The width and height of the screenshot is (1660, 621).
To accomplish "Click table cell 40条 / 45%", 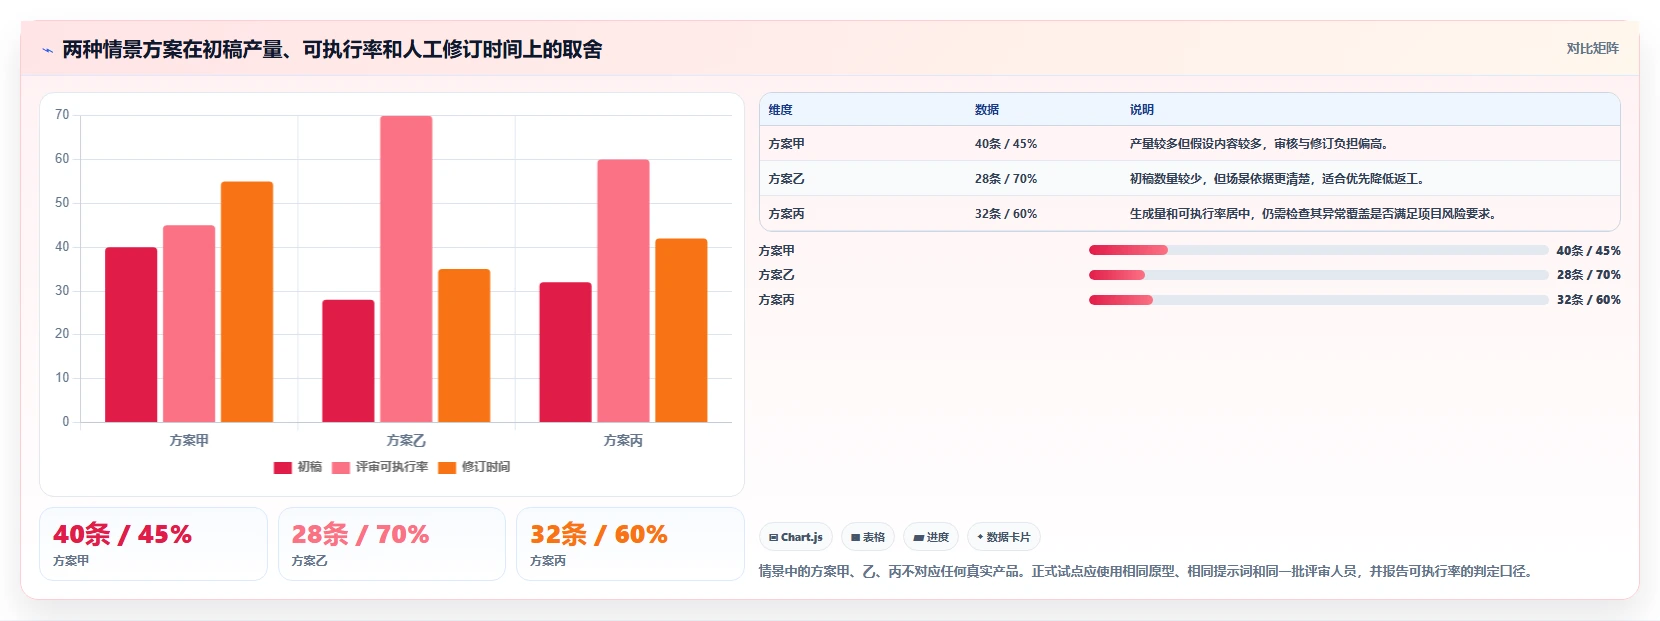I will (x=1006, y=144).
